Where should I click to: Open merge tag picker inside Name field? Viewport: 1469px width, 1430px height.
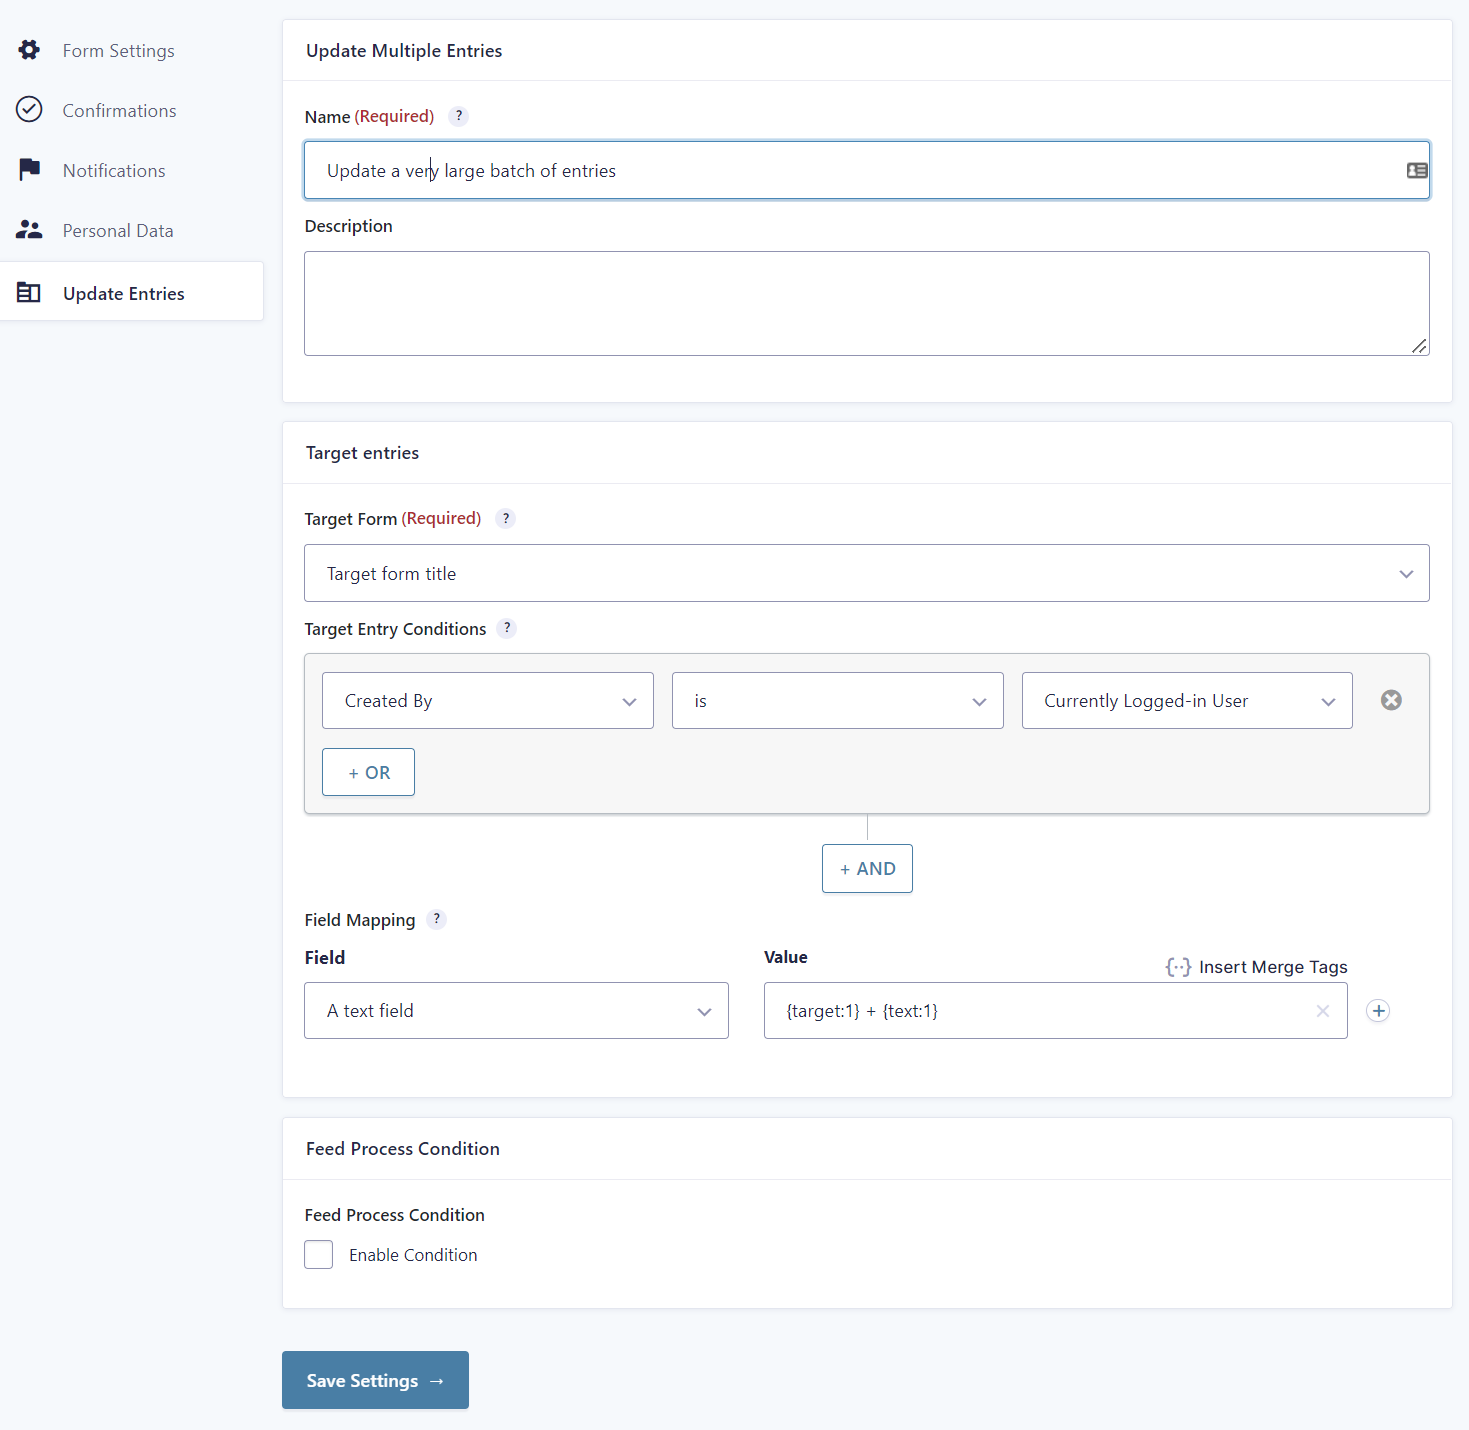[1416, 170]
